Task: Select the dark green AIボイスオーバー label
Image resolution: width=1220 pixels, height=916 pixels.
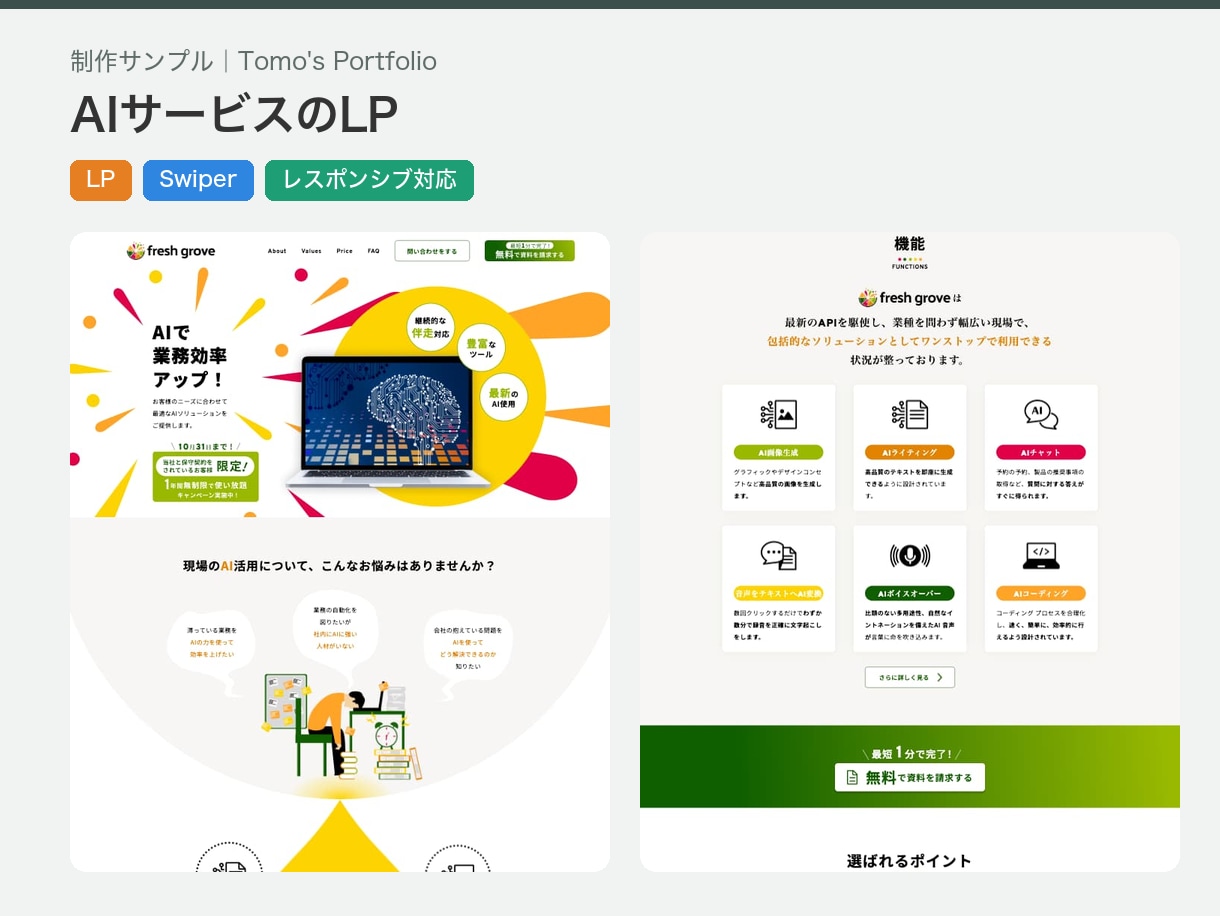Action: (910, 593)
